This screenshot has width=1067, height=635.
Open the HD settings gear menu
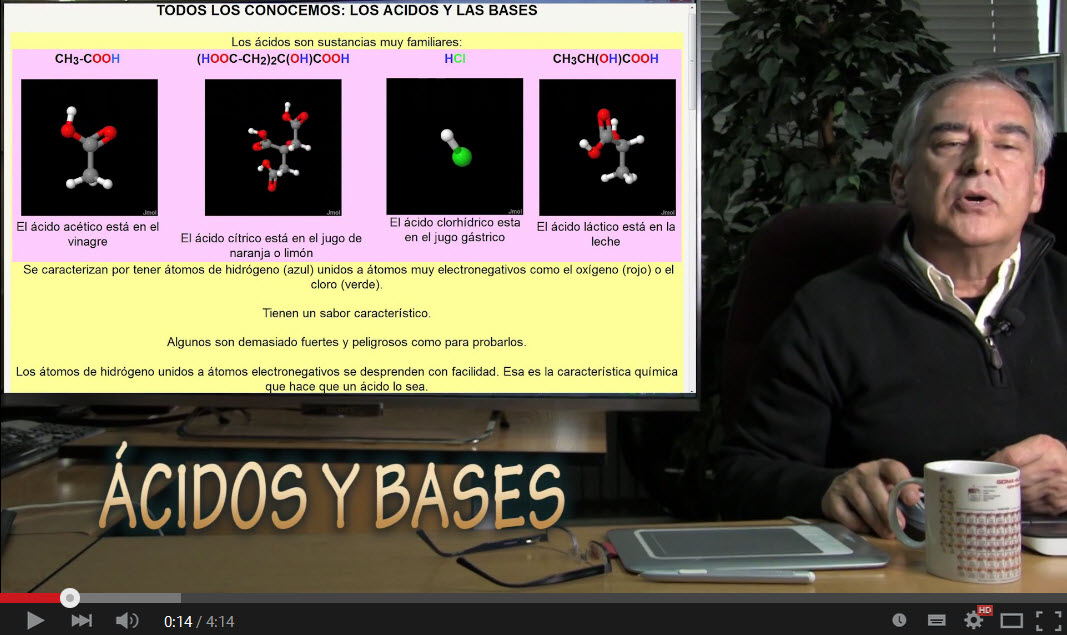tap(974, 620)
